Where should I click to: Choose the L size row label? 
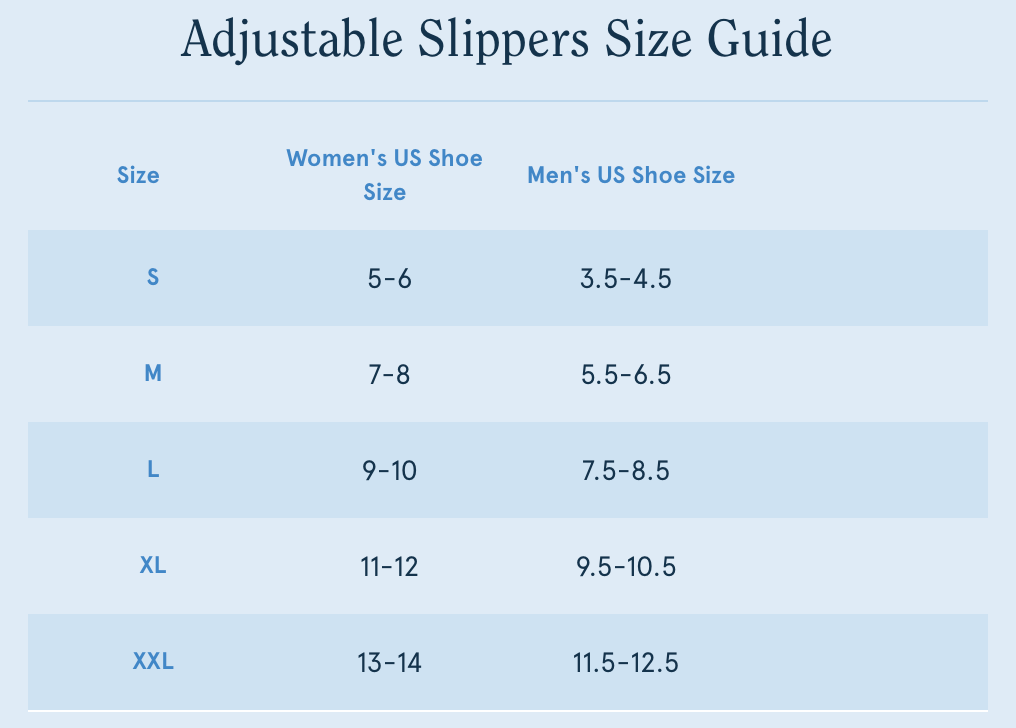[153, 469]
